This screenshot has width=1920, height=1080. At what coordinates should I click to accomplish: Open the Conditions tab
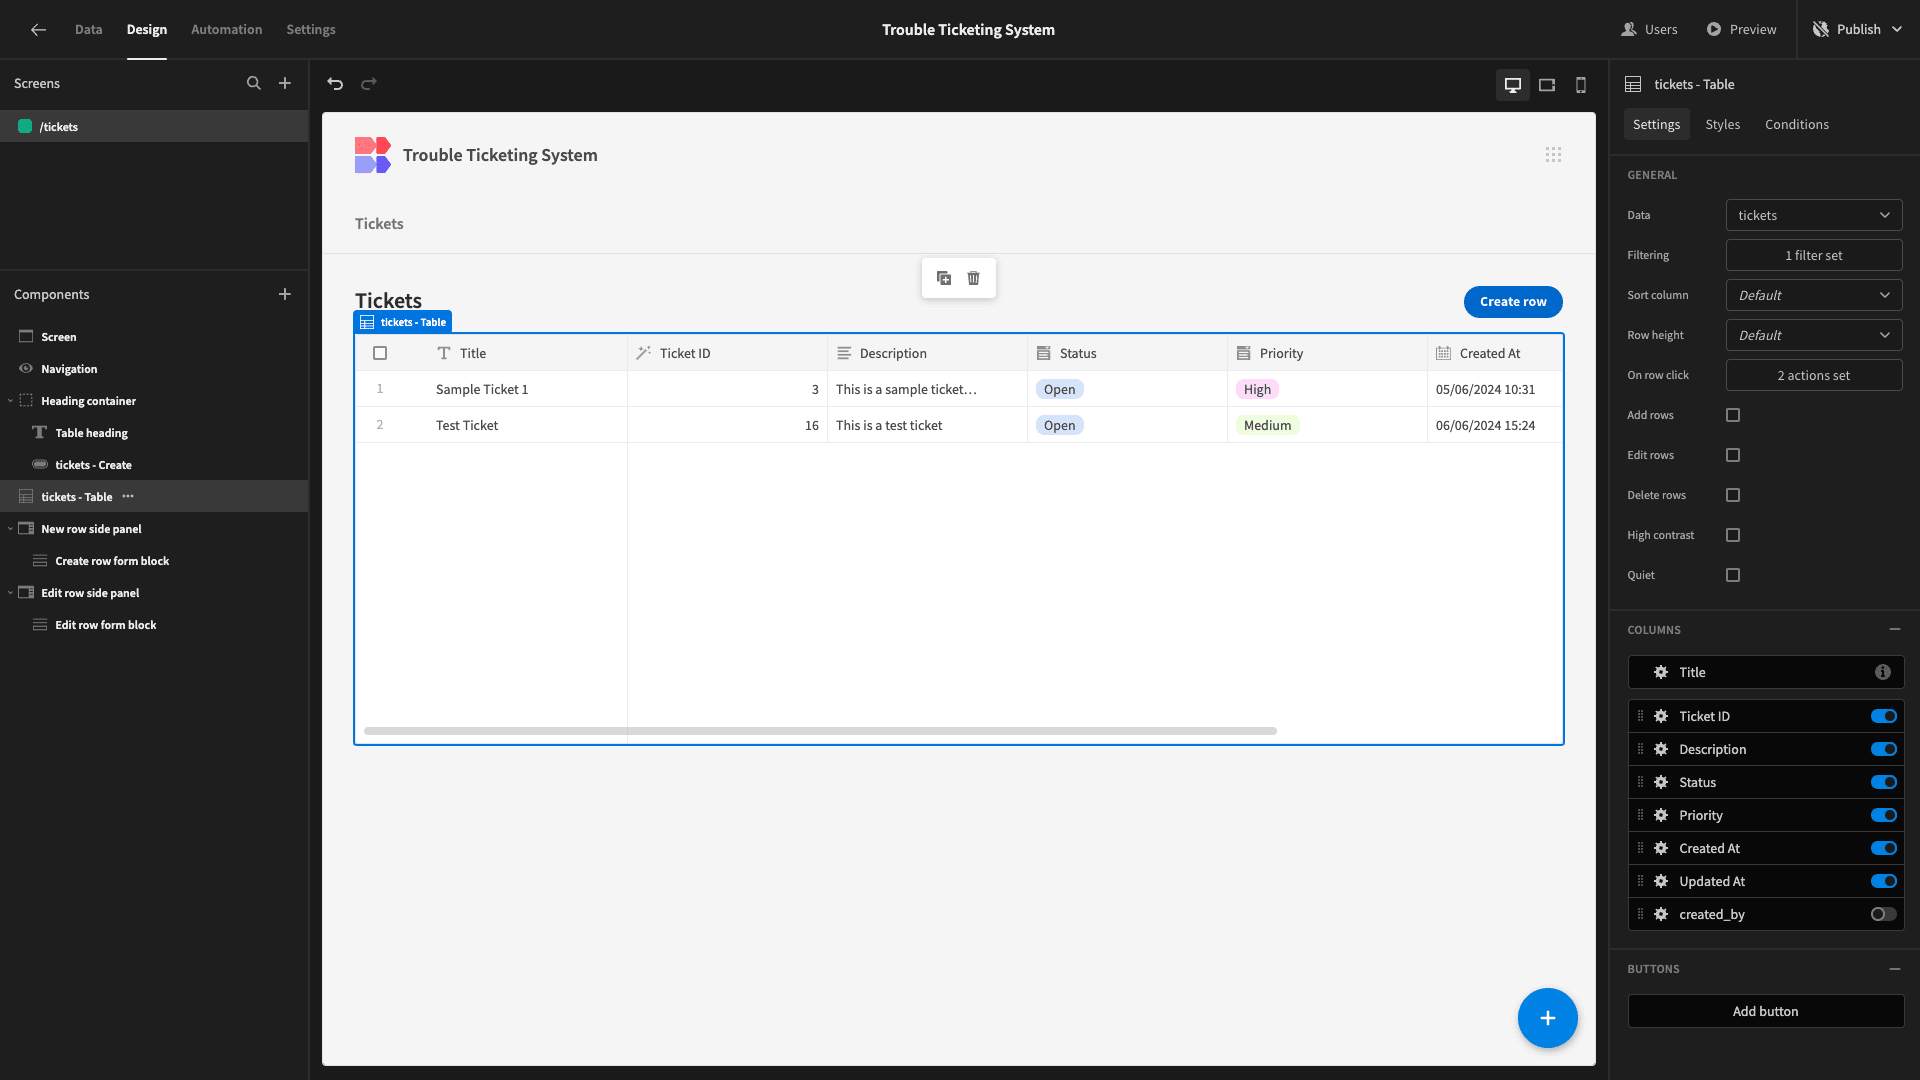pyautogui.click(x=1797, y=125)
